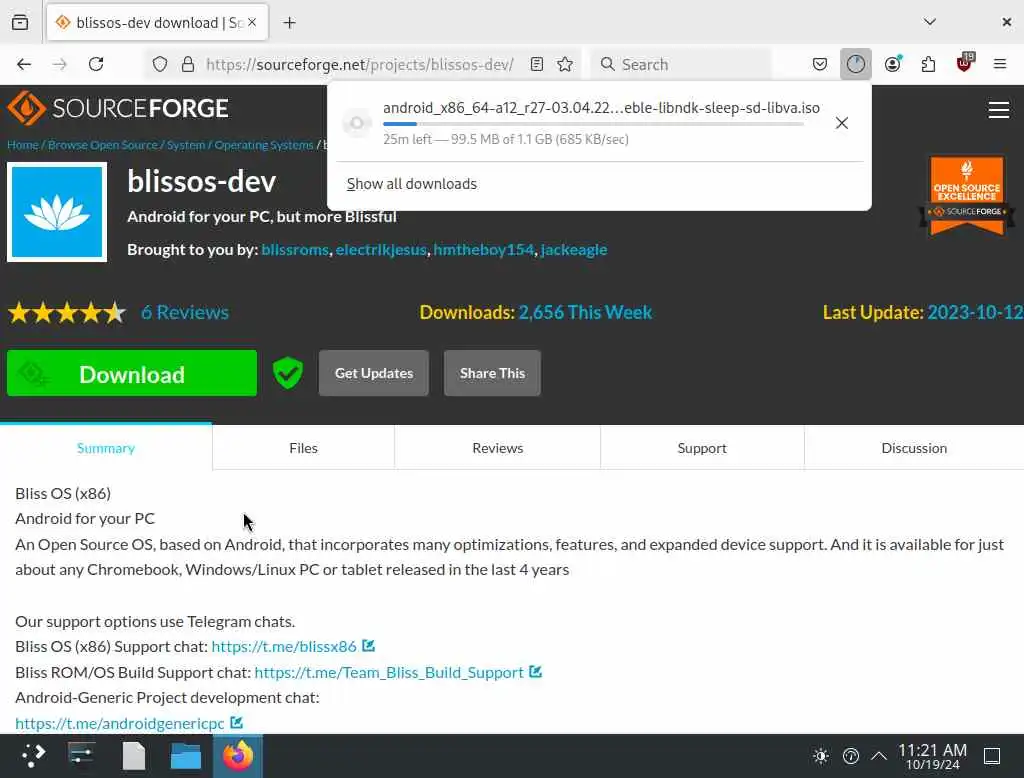1024x778 pixels.
Task: Close the blissos-dev download tab
Action: pos(252,22)
